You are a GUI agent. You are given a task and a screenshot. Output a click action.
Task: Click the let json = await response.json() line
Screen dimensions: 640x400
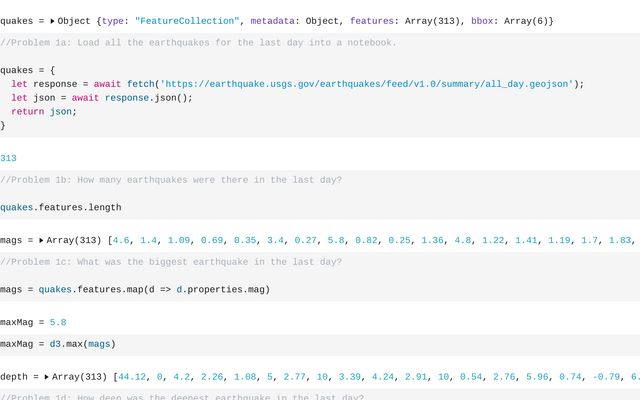tap(102, 98)
